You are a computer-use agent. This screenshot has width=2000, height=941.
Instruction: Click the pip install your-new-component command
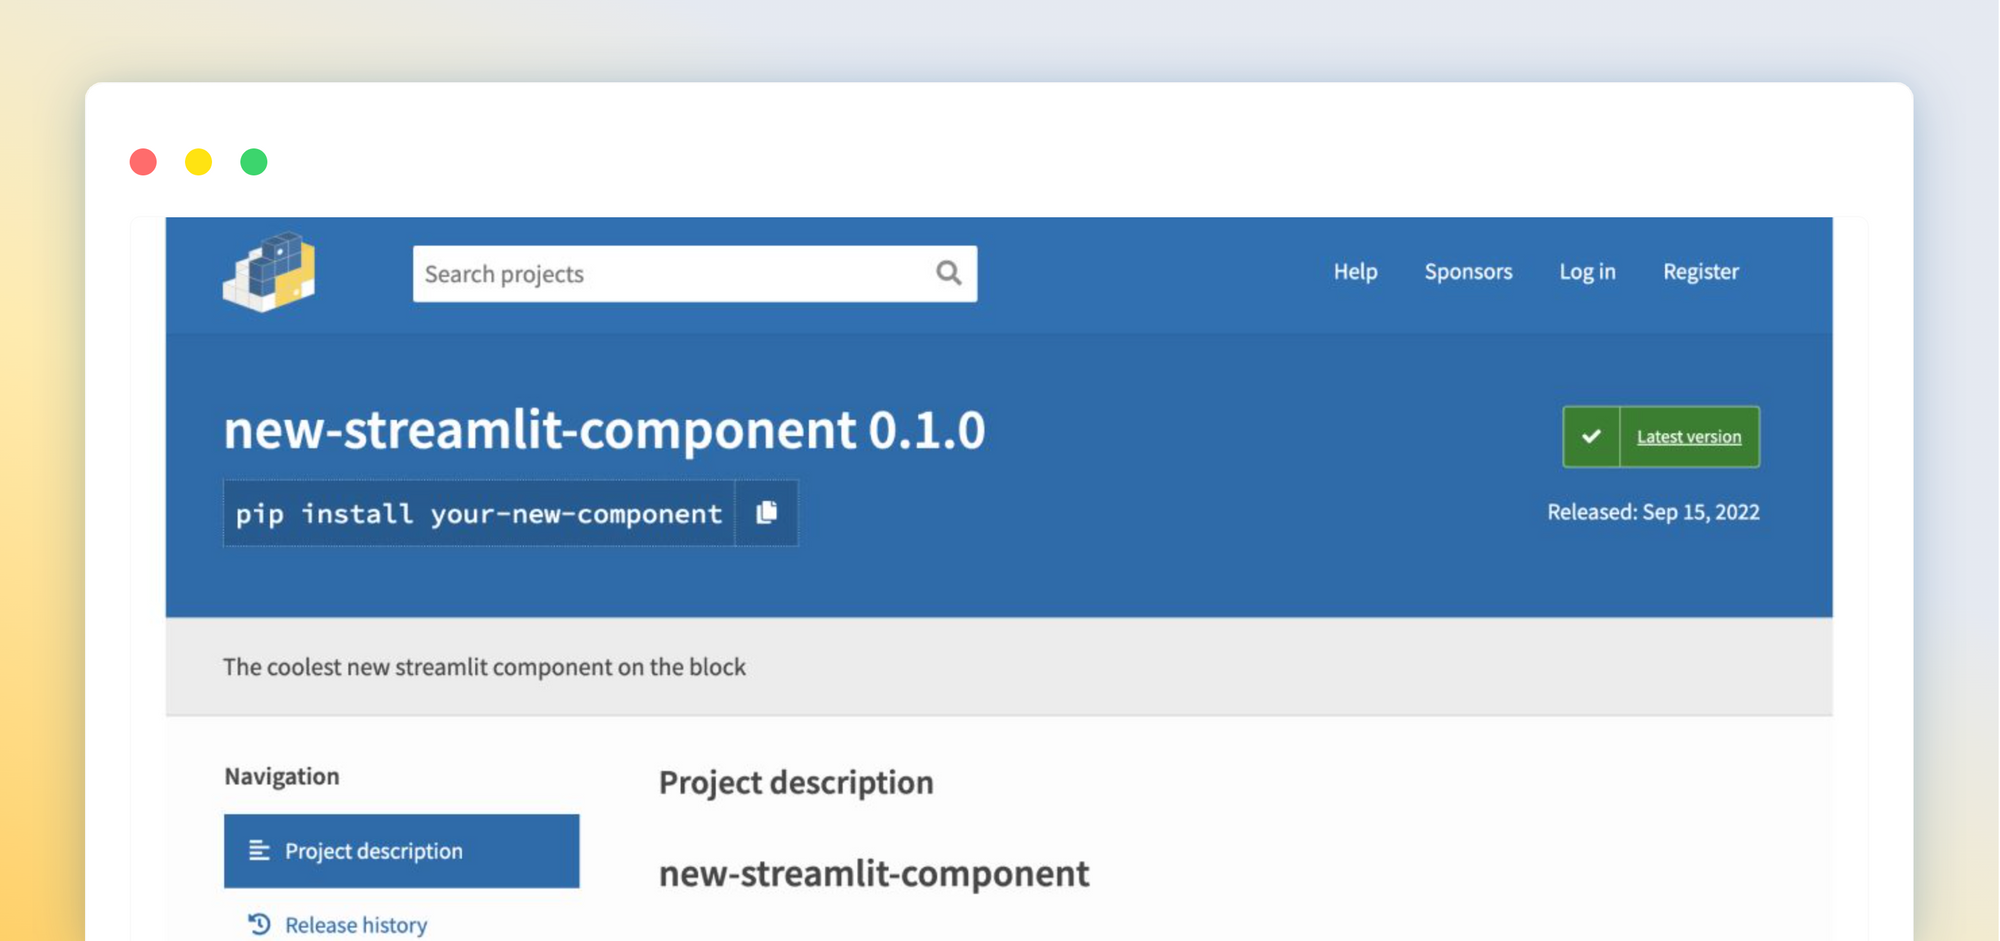tap(478, 513)
